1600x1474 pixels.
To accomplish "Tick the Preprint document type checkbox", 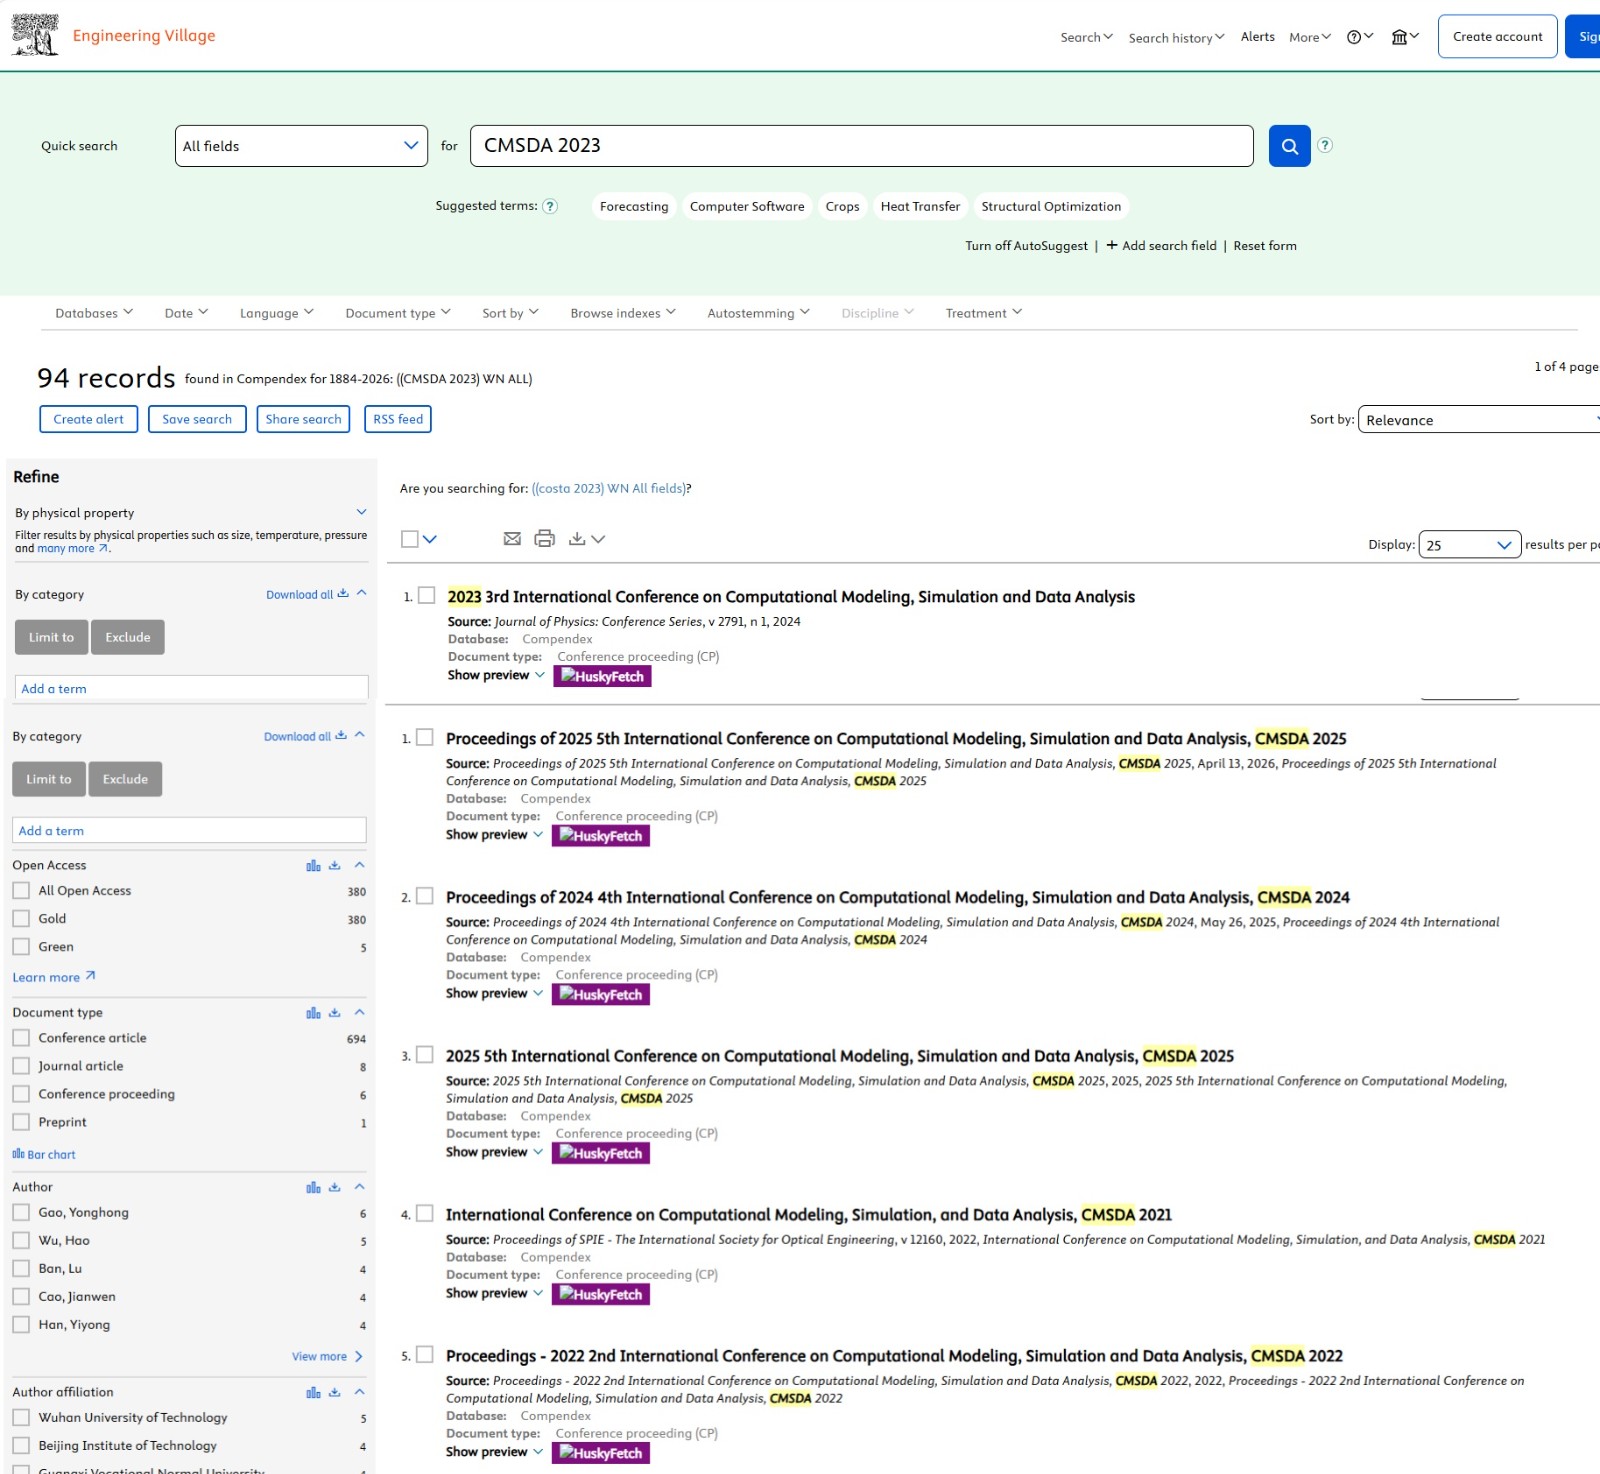I will pyautogui.click(x=21, y=1122).
